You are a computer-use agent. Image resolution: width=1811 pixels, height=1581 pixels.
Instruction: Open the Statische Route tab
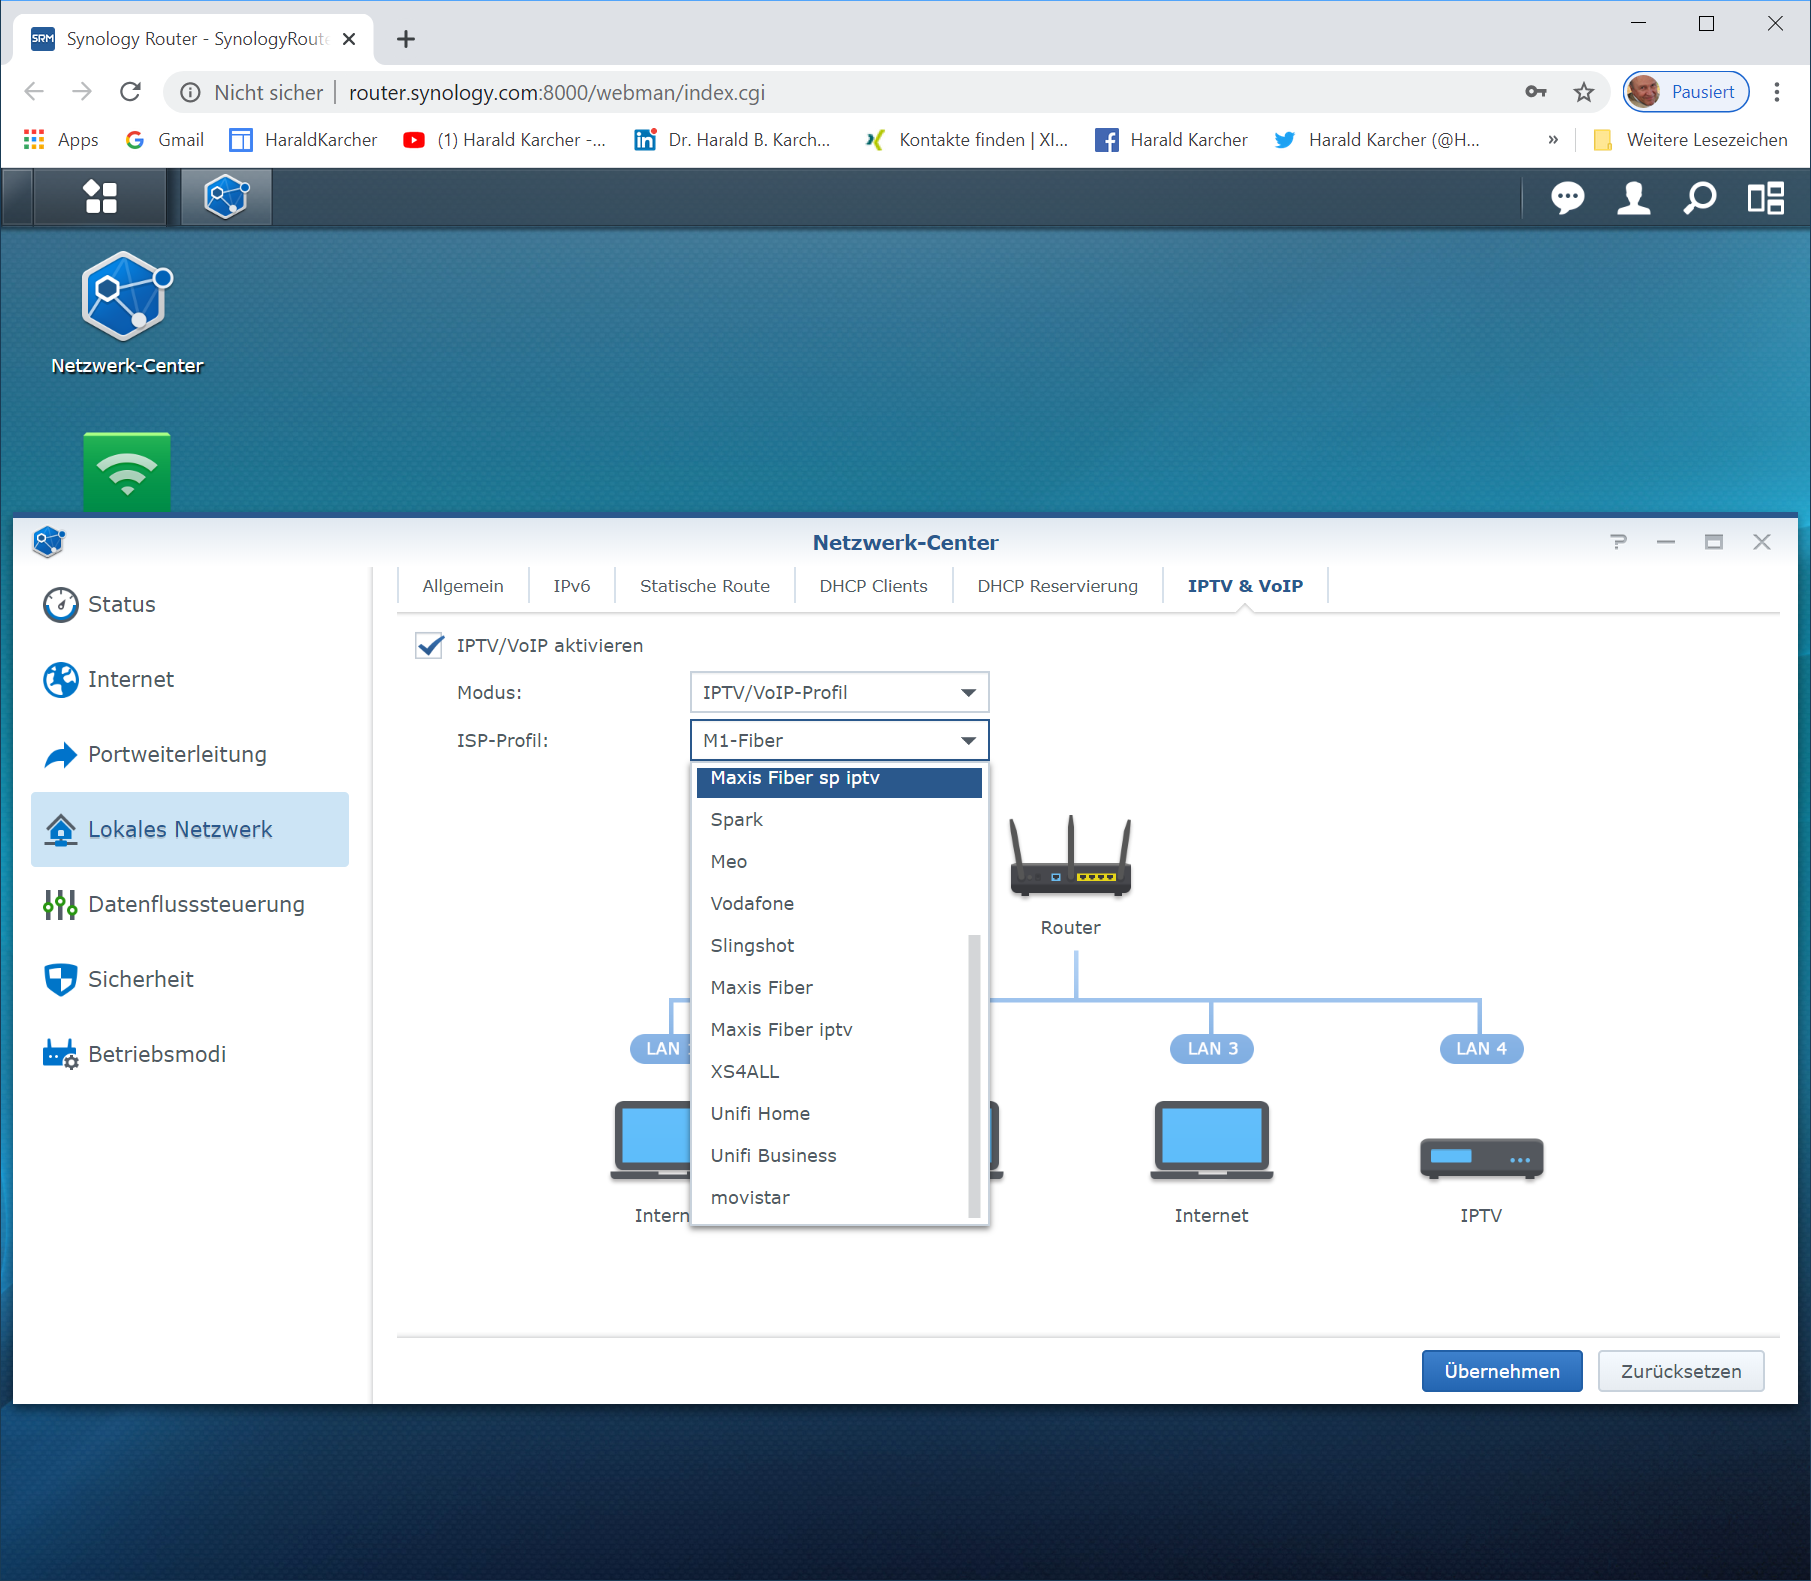704,586
